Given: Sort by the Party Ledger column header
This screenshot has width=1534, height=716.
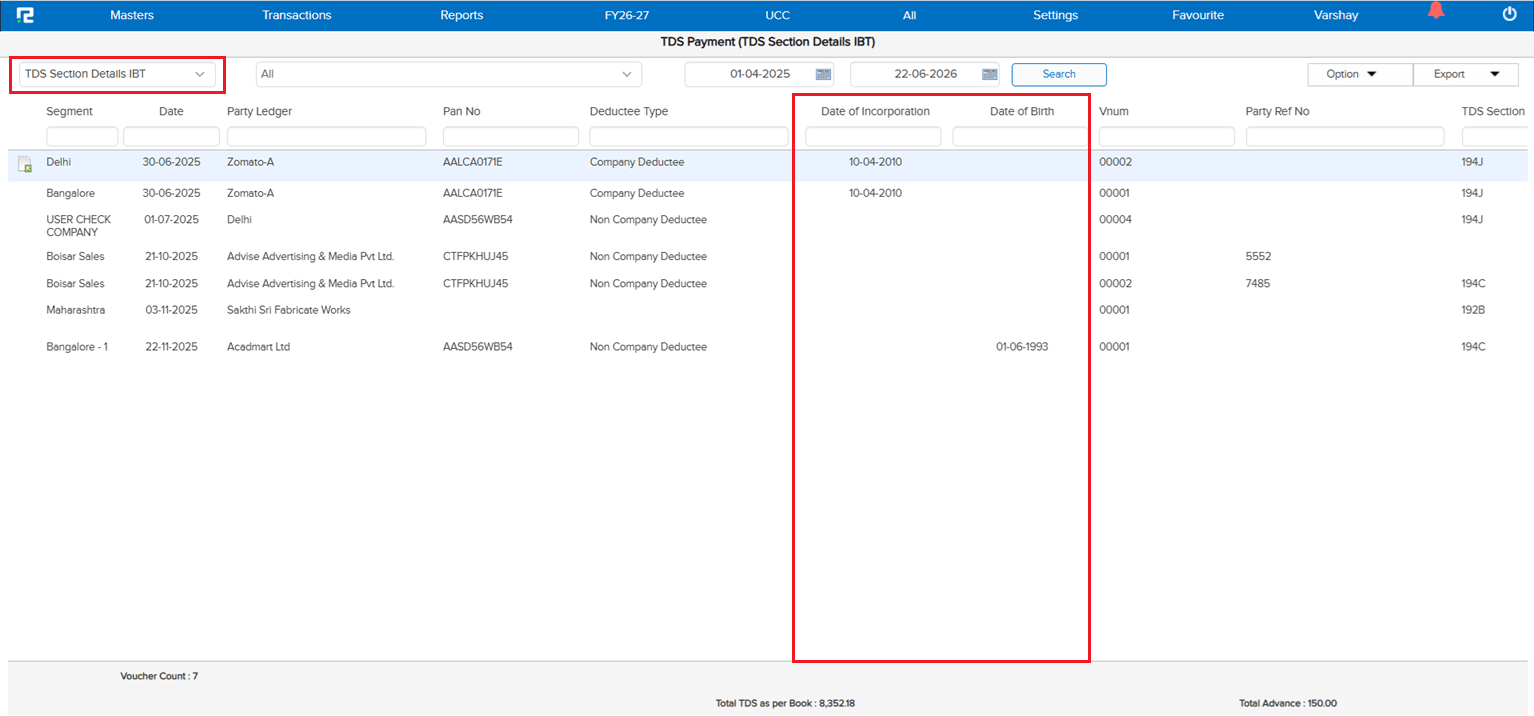Looking at the screenshot, I should coord(259,112).
